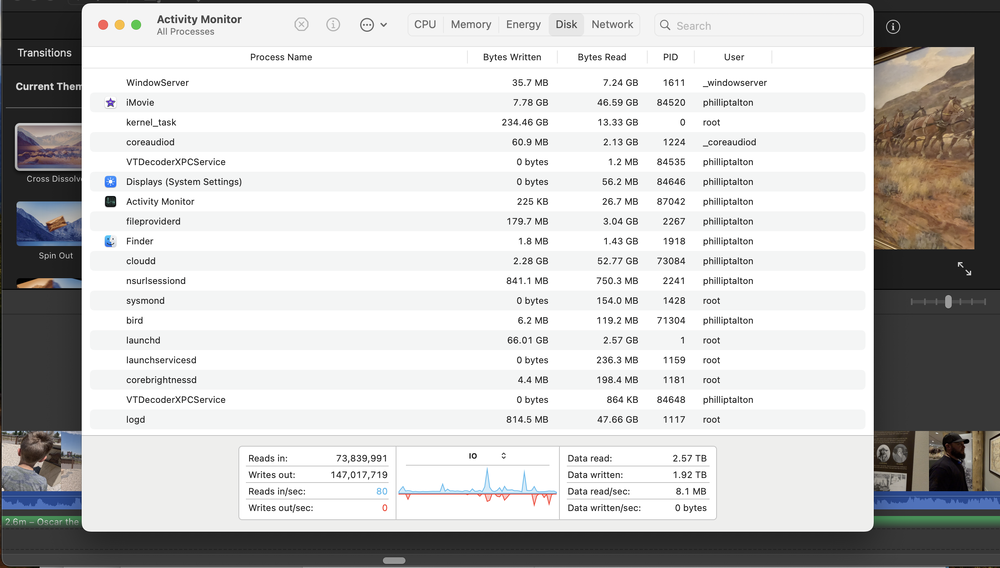Select the Cross Dissolve transition thumbnail
This screenshot has width=1000, height=568.
click(49, 147)
